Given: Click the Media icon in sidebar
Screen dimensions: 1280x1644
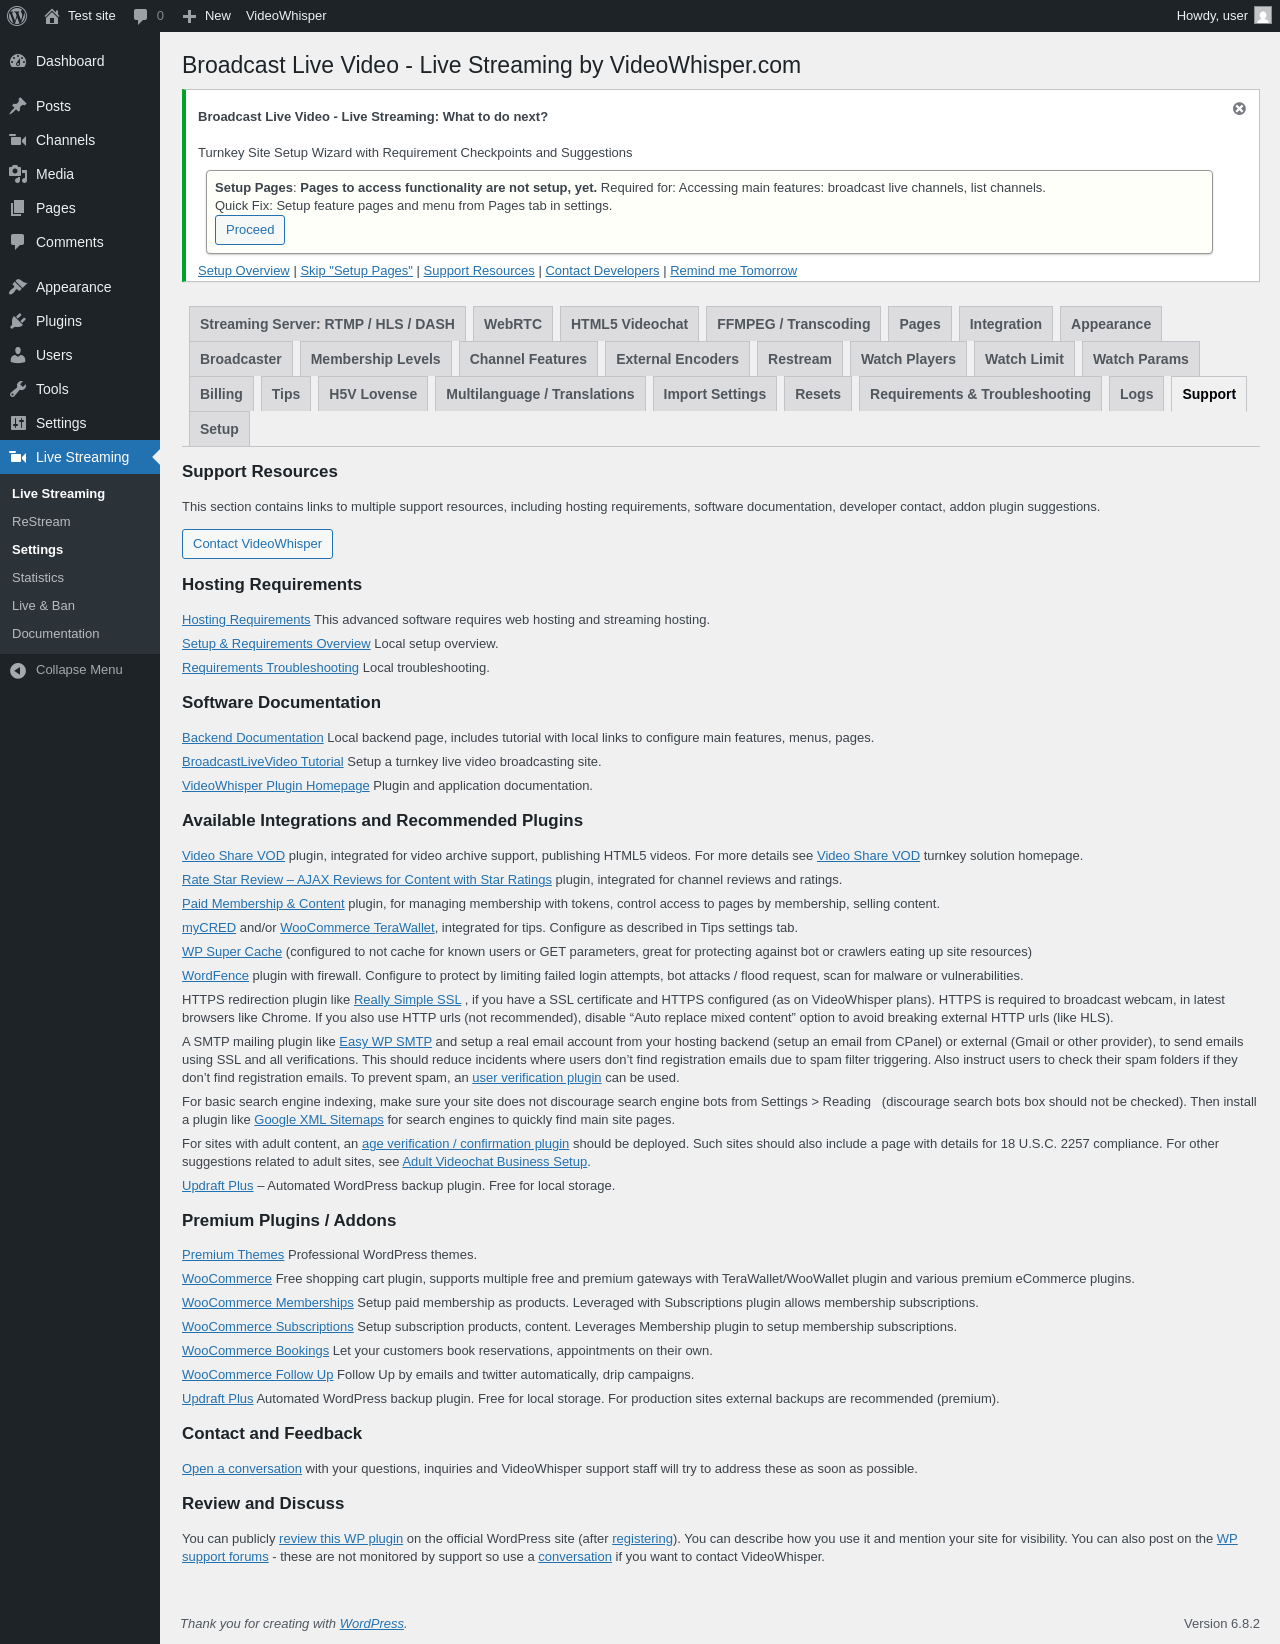Looking at the screenshot, I should 18,174.
